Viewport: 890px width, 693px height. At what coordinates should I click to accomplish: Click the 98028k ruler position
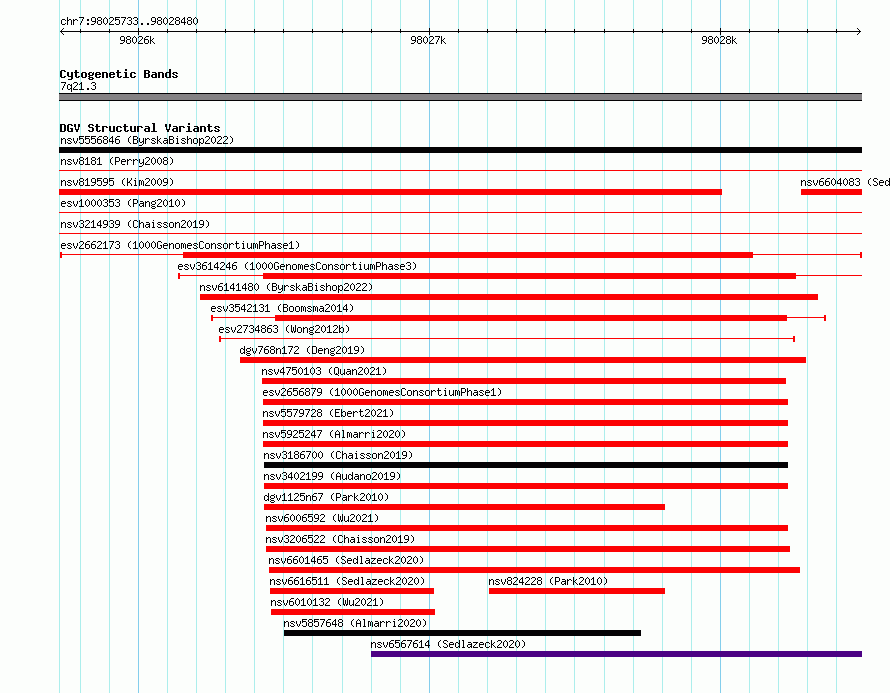click(x=720, y=40)
